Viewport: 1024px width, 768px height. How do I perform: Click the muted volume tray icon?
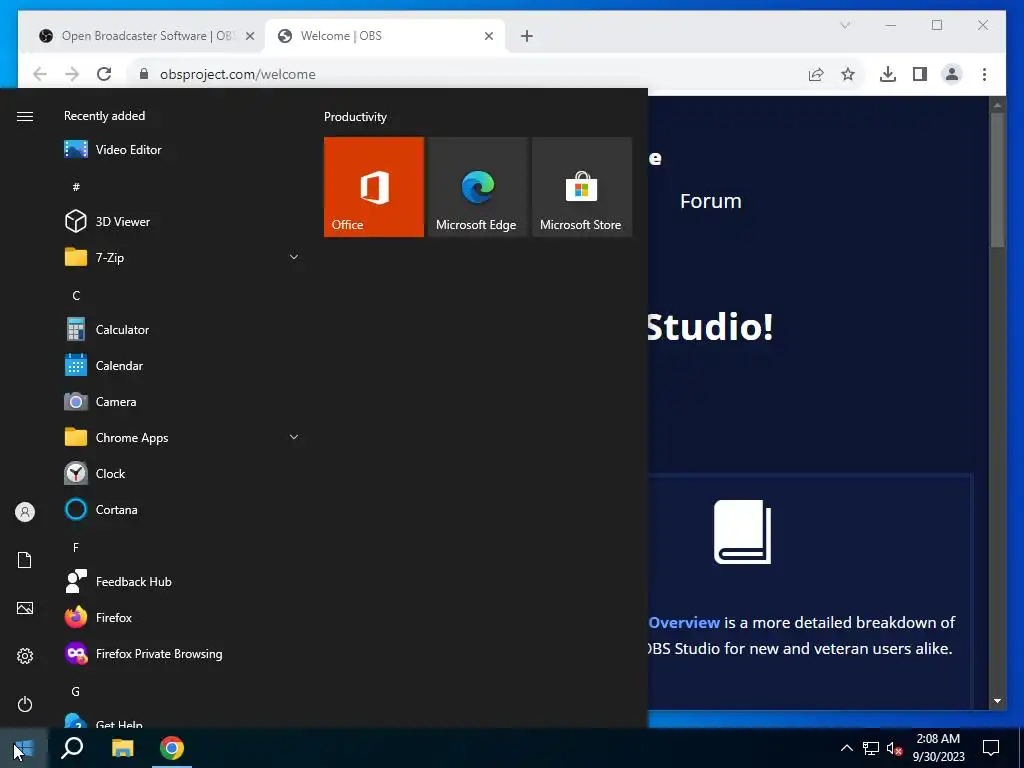(894, 748)
